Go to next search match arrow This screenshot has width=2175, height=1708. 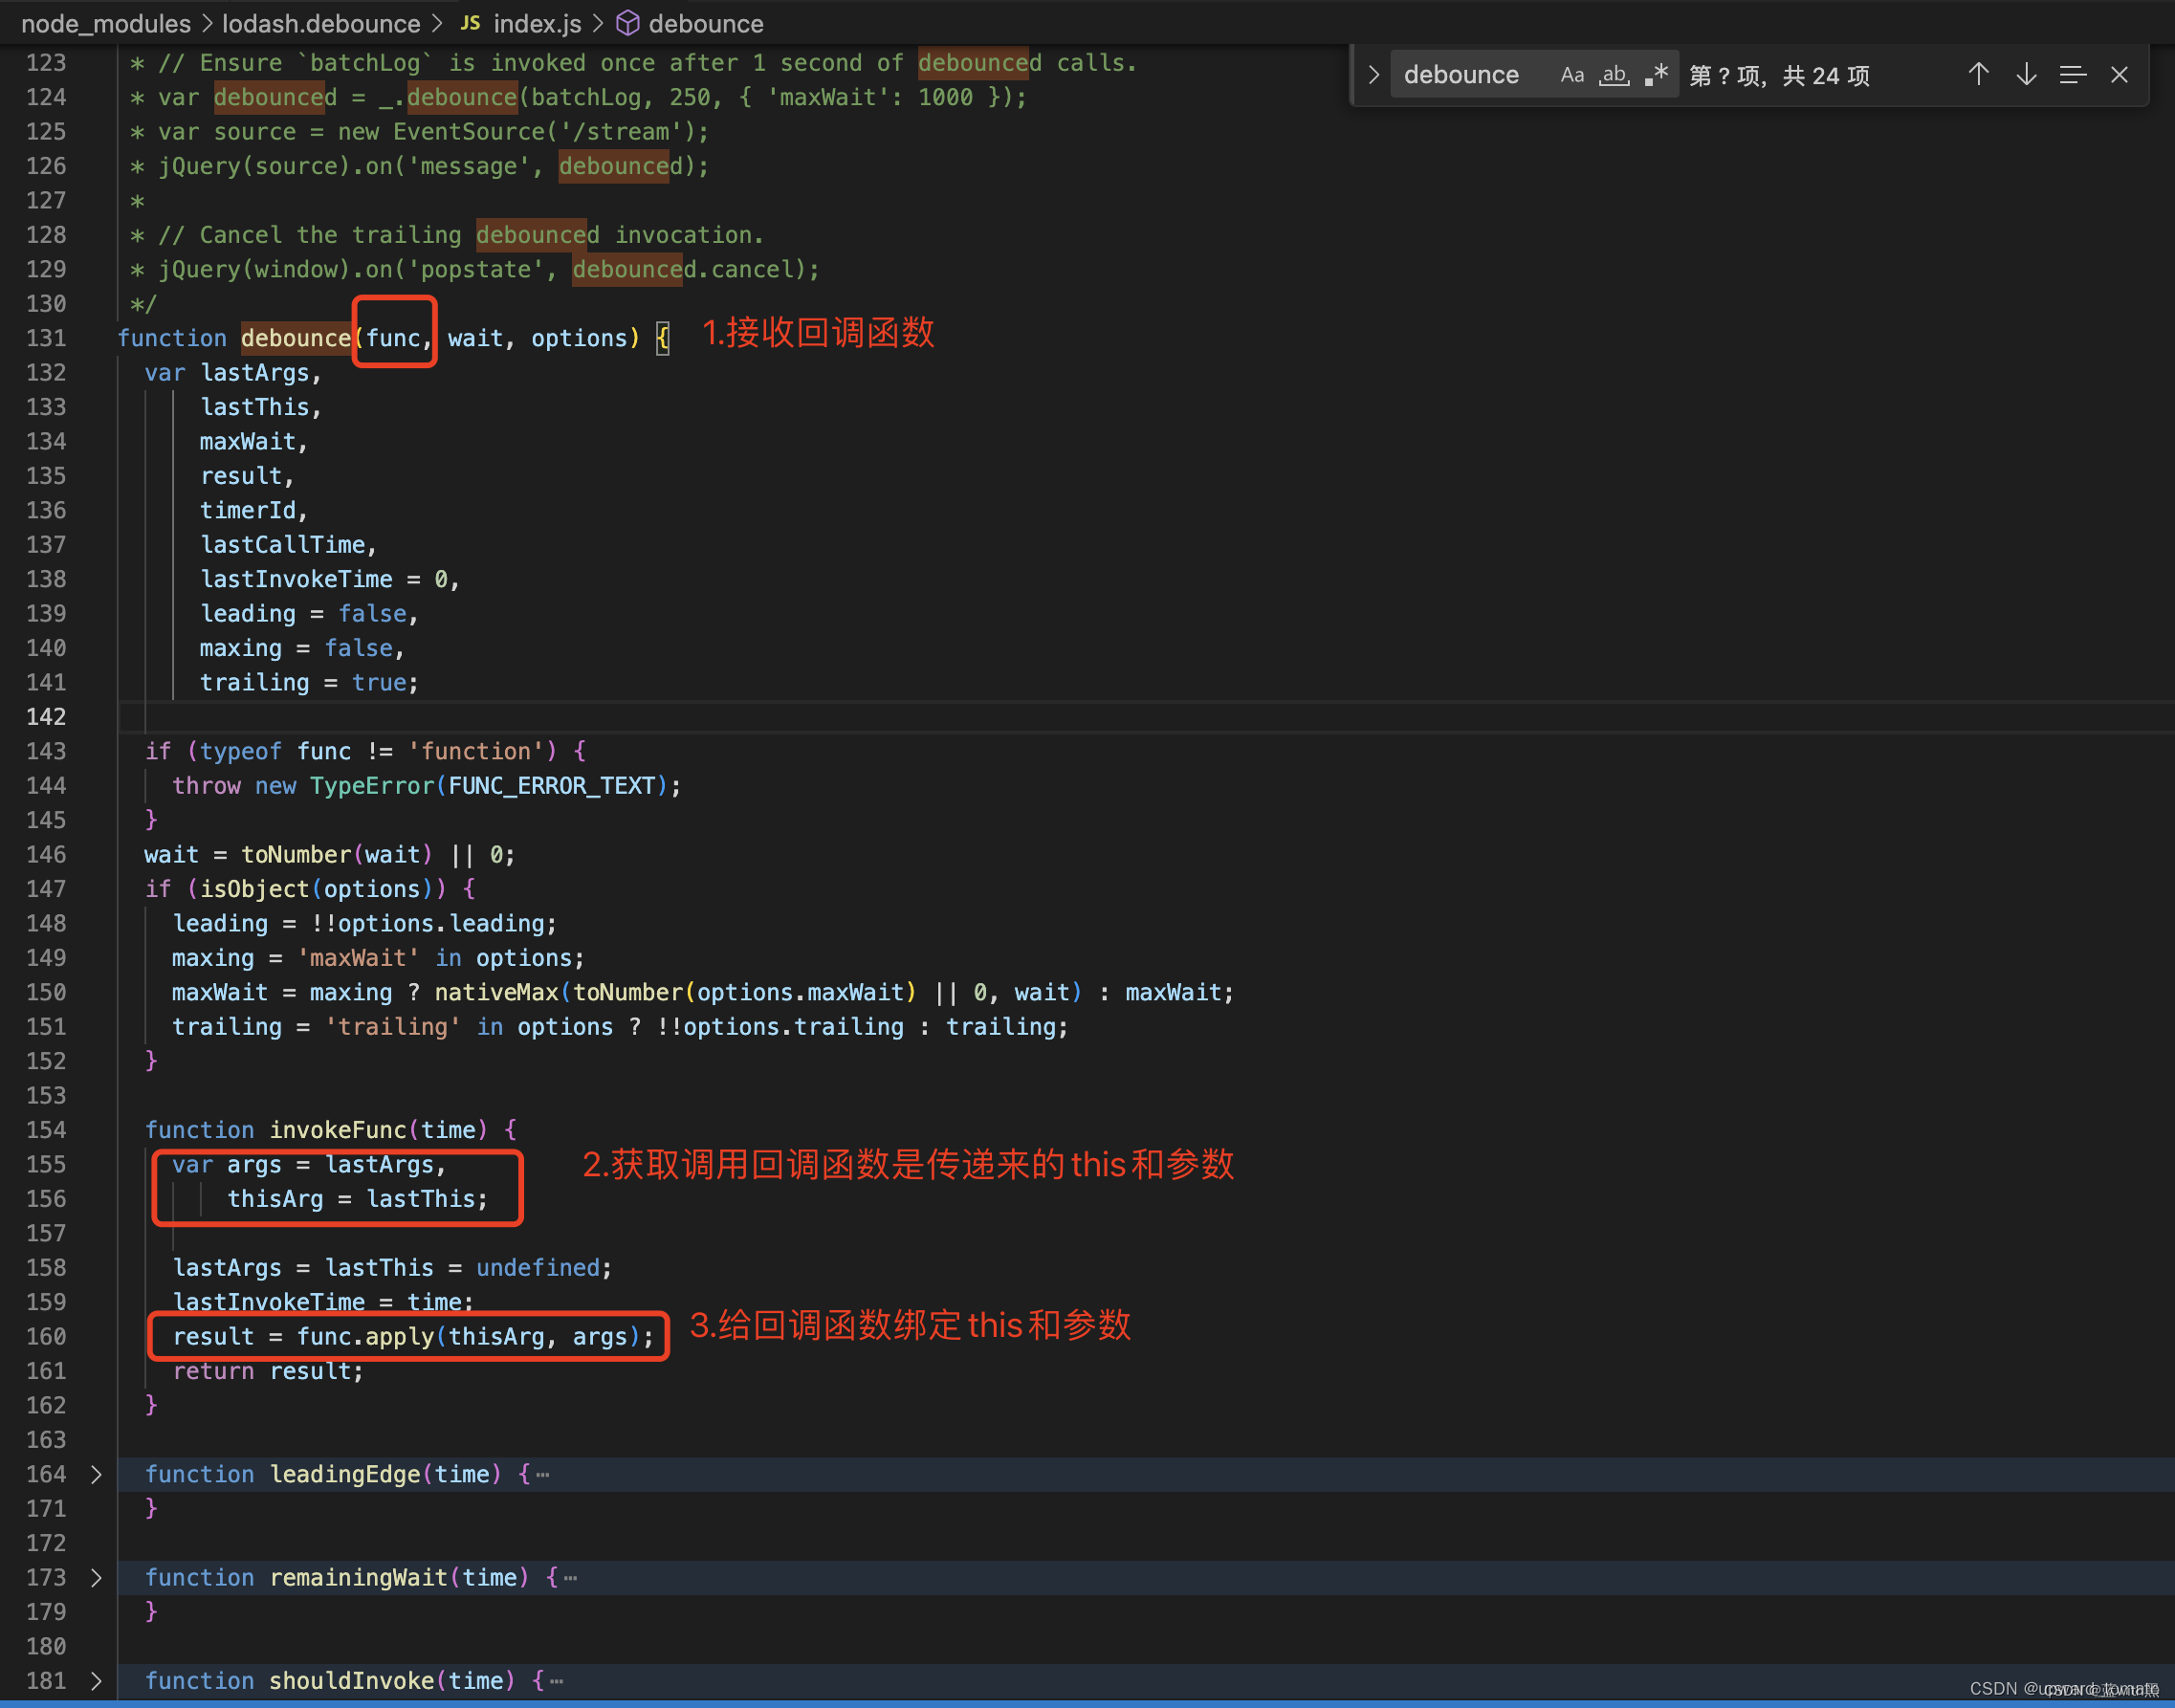[2025, 75]
